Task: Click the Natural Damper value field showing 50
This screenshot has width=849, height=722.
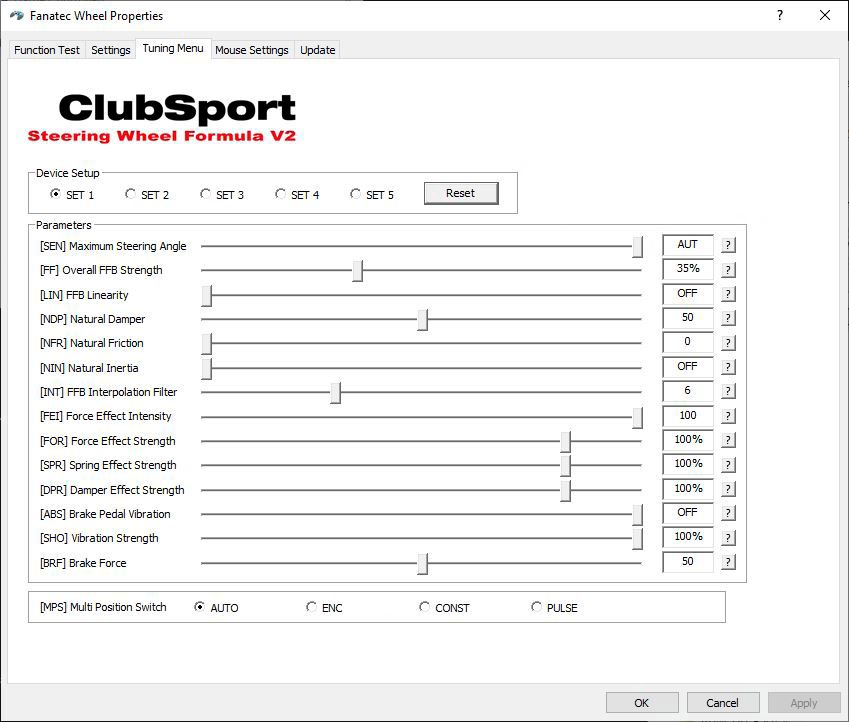Action: point(688,317)
